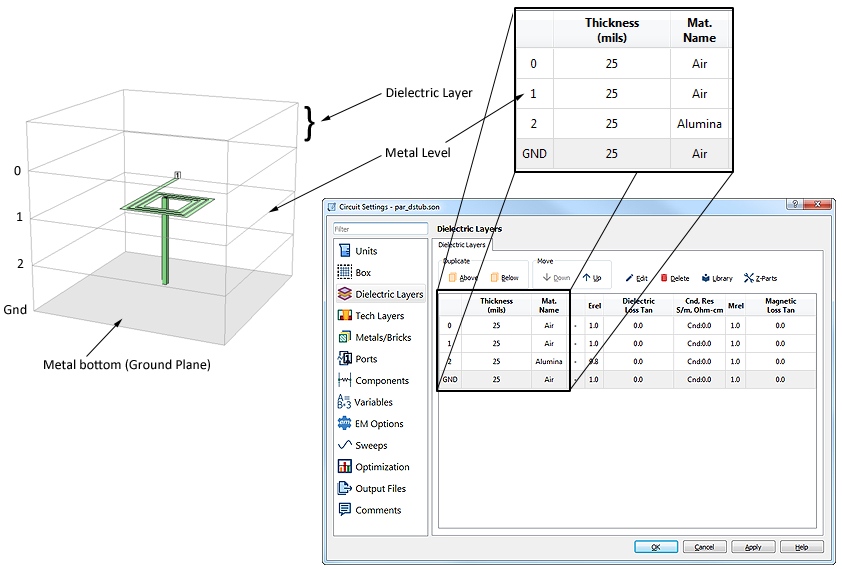Open the Units settings page

[366, 251]
